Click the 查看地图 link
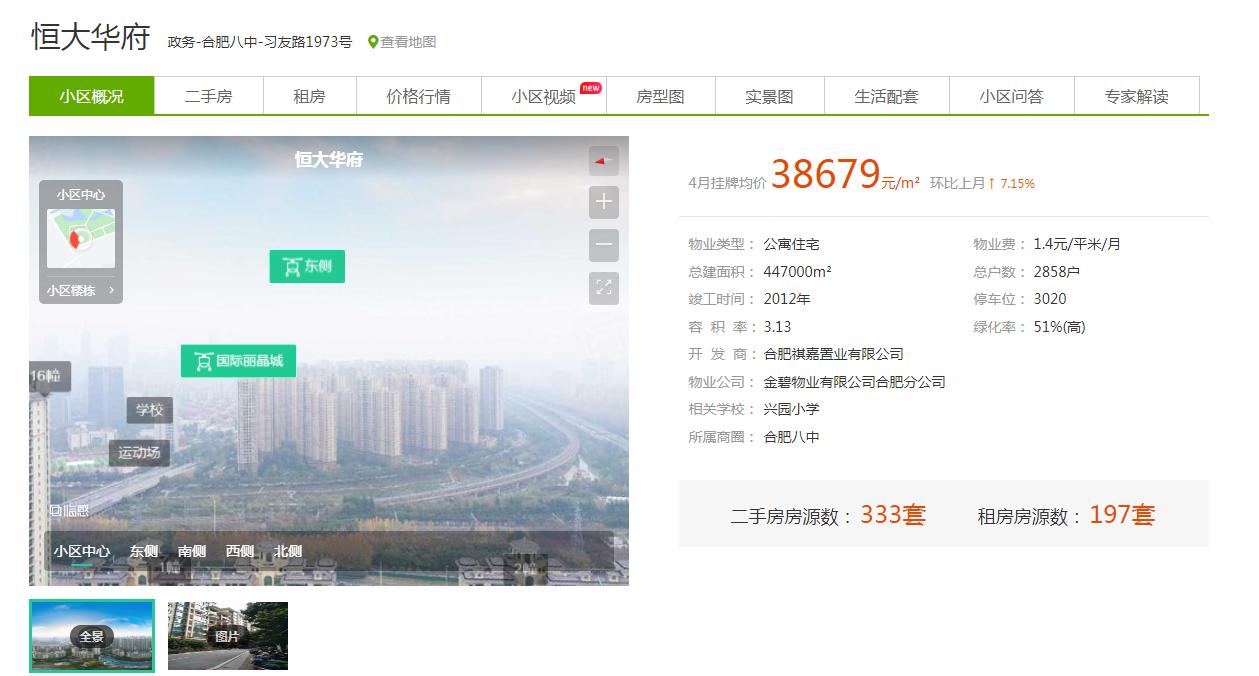 click(409, 43)
